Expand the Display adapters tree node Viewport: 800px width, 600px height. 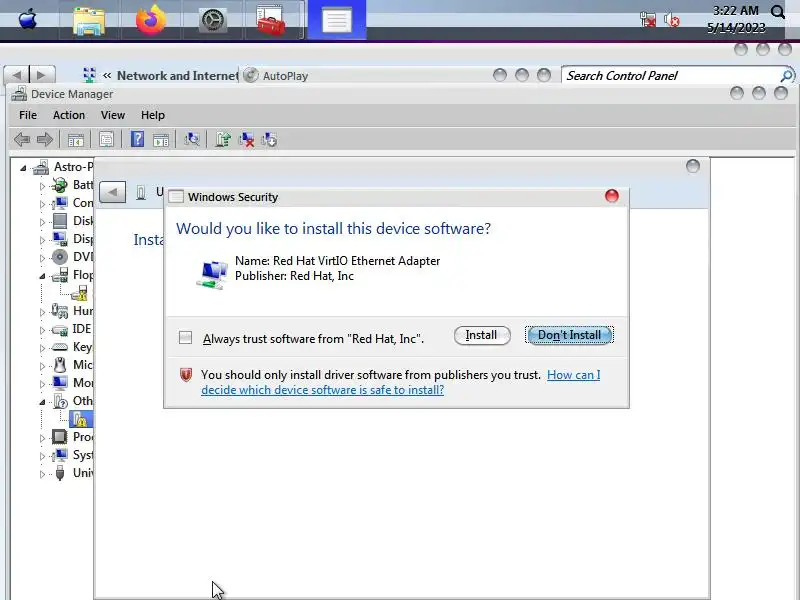42,240
